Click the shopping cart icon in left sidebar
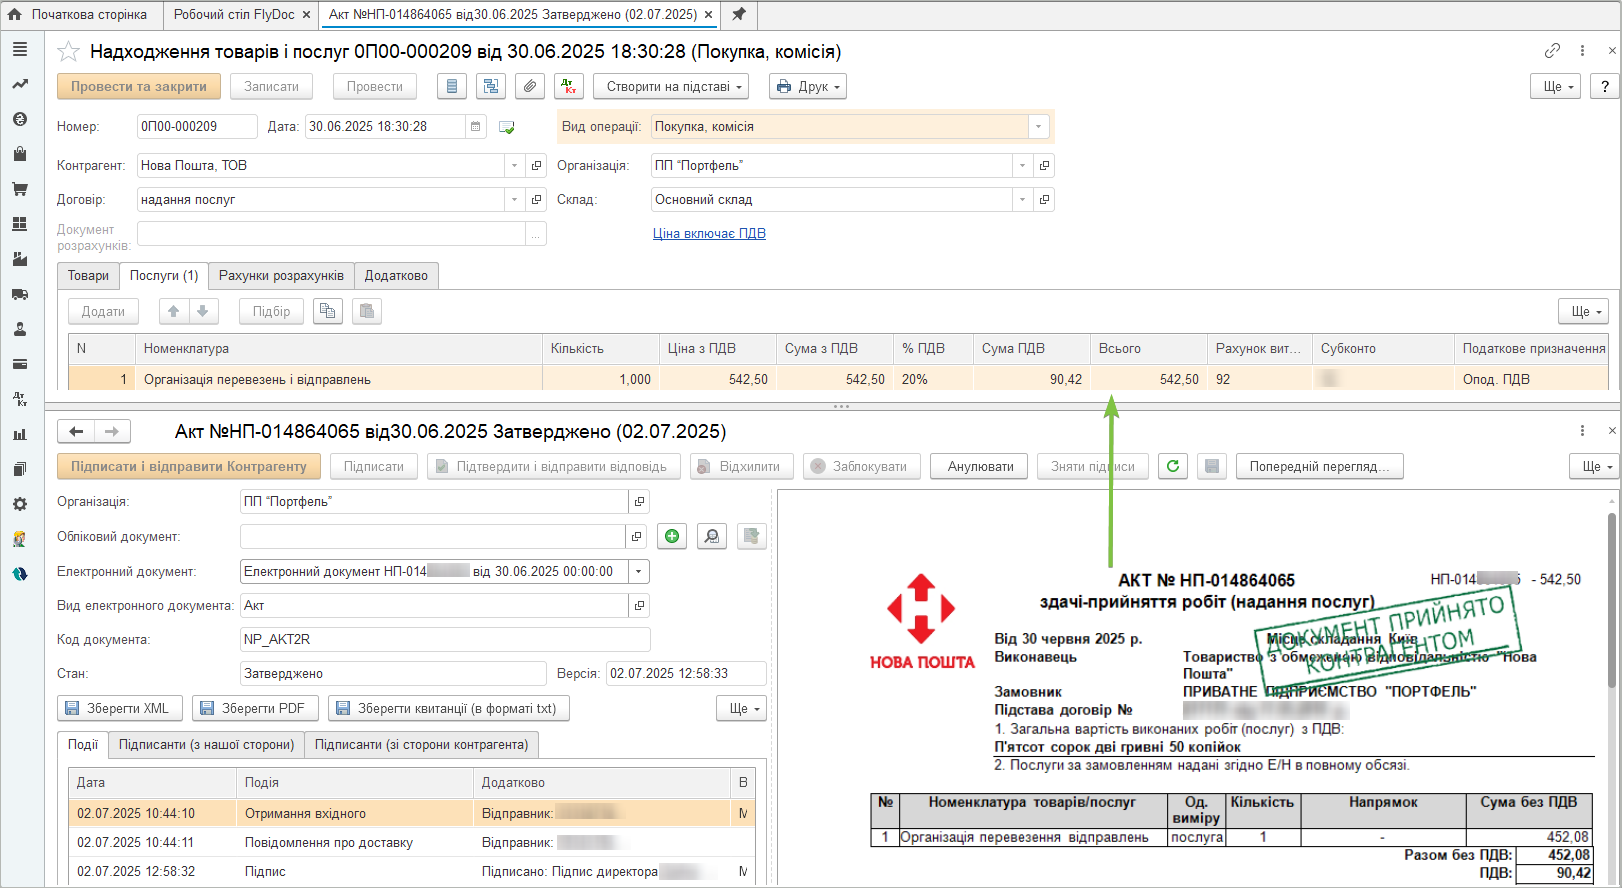1622x888 pixels. coord(19,189)
